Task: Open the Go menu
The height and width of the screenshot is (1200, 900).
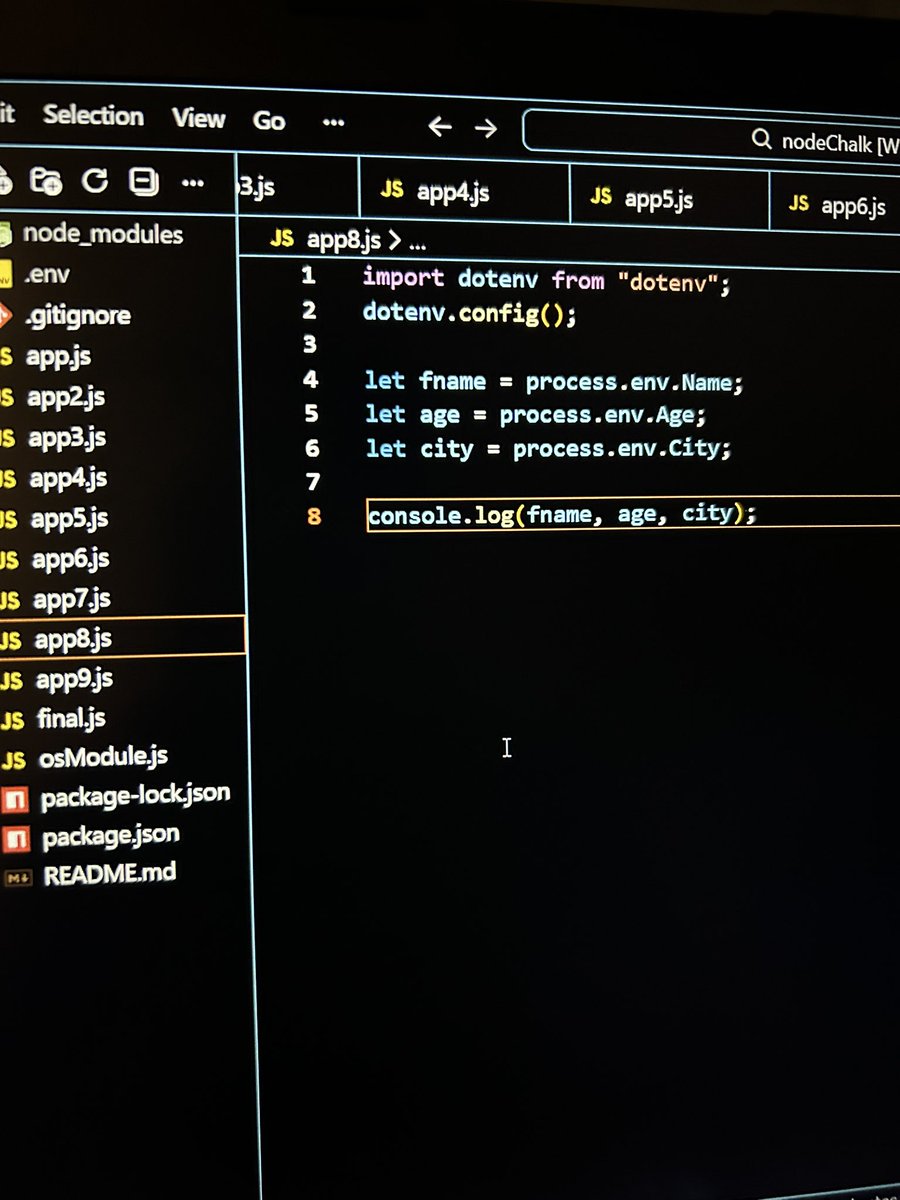Action: [x=269, y=121]
